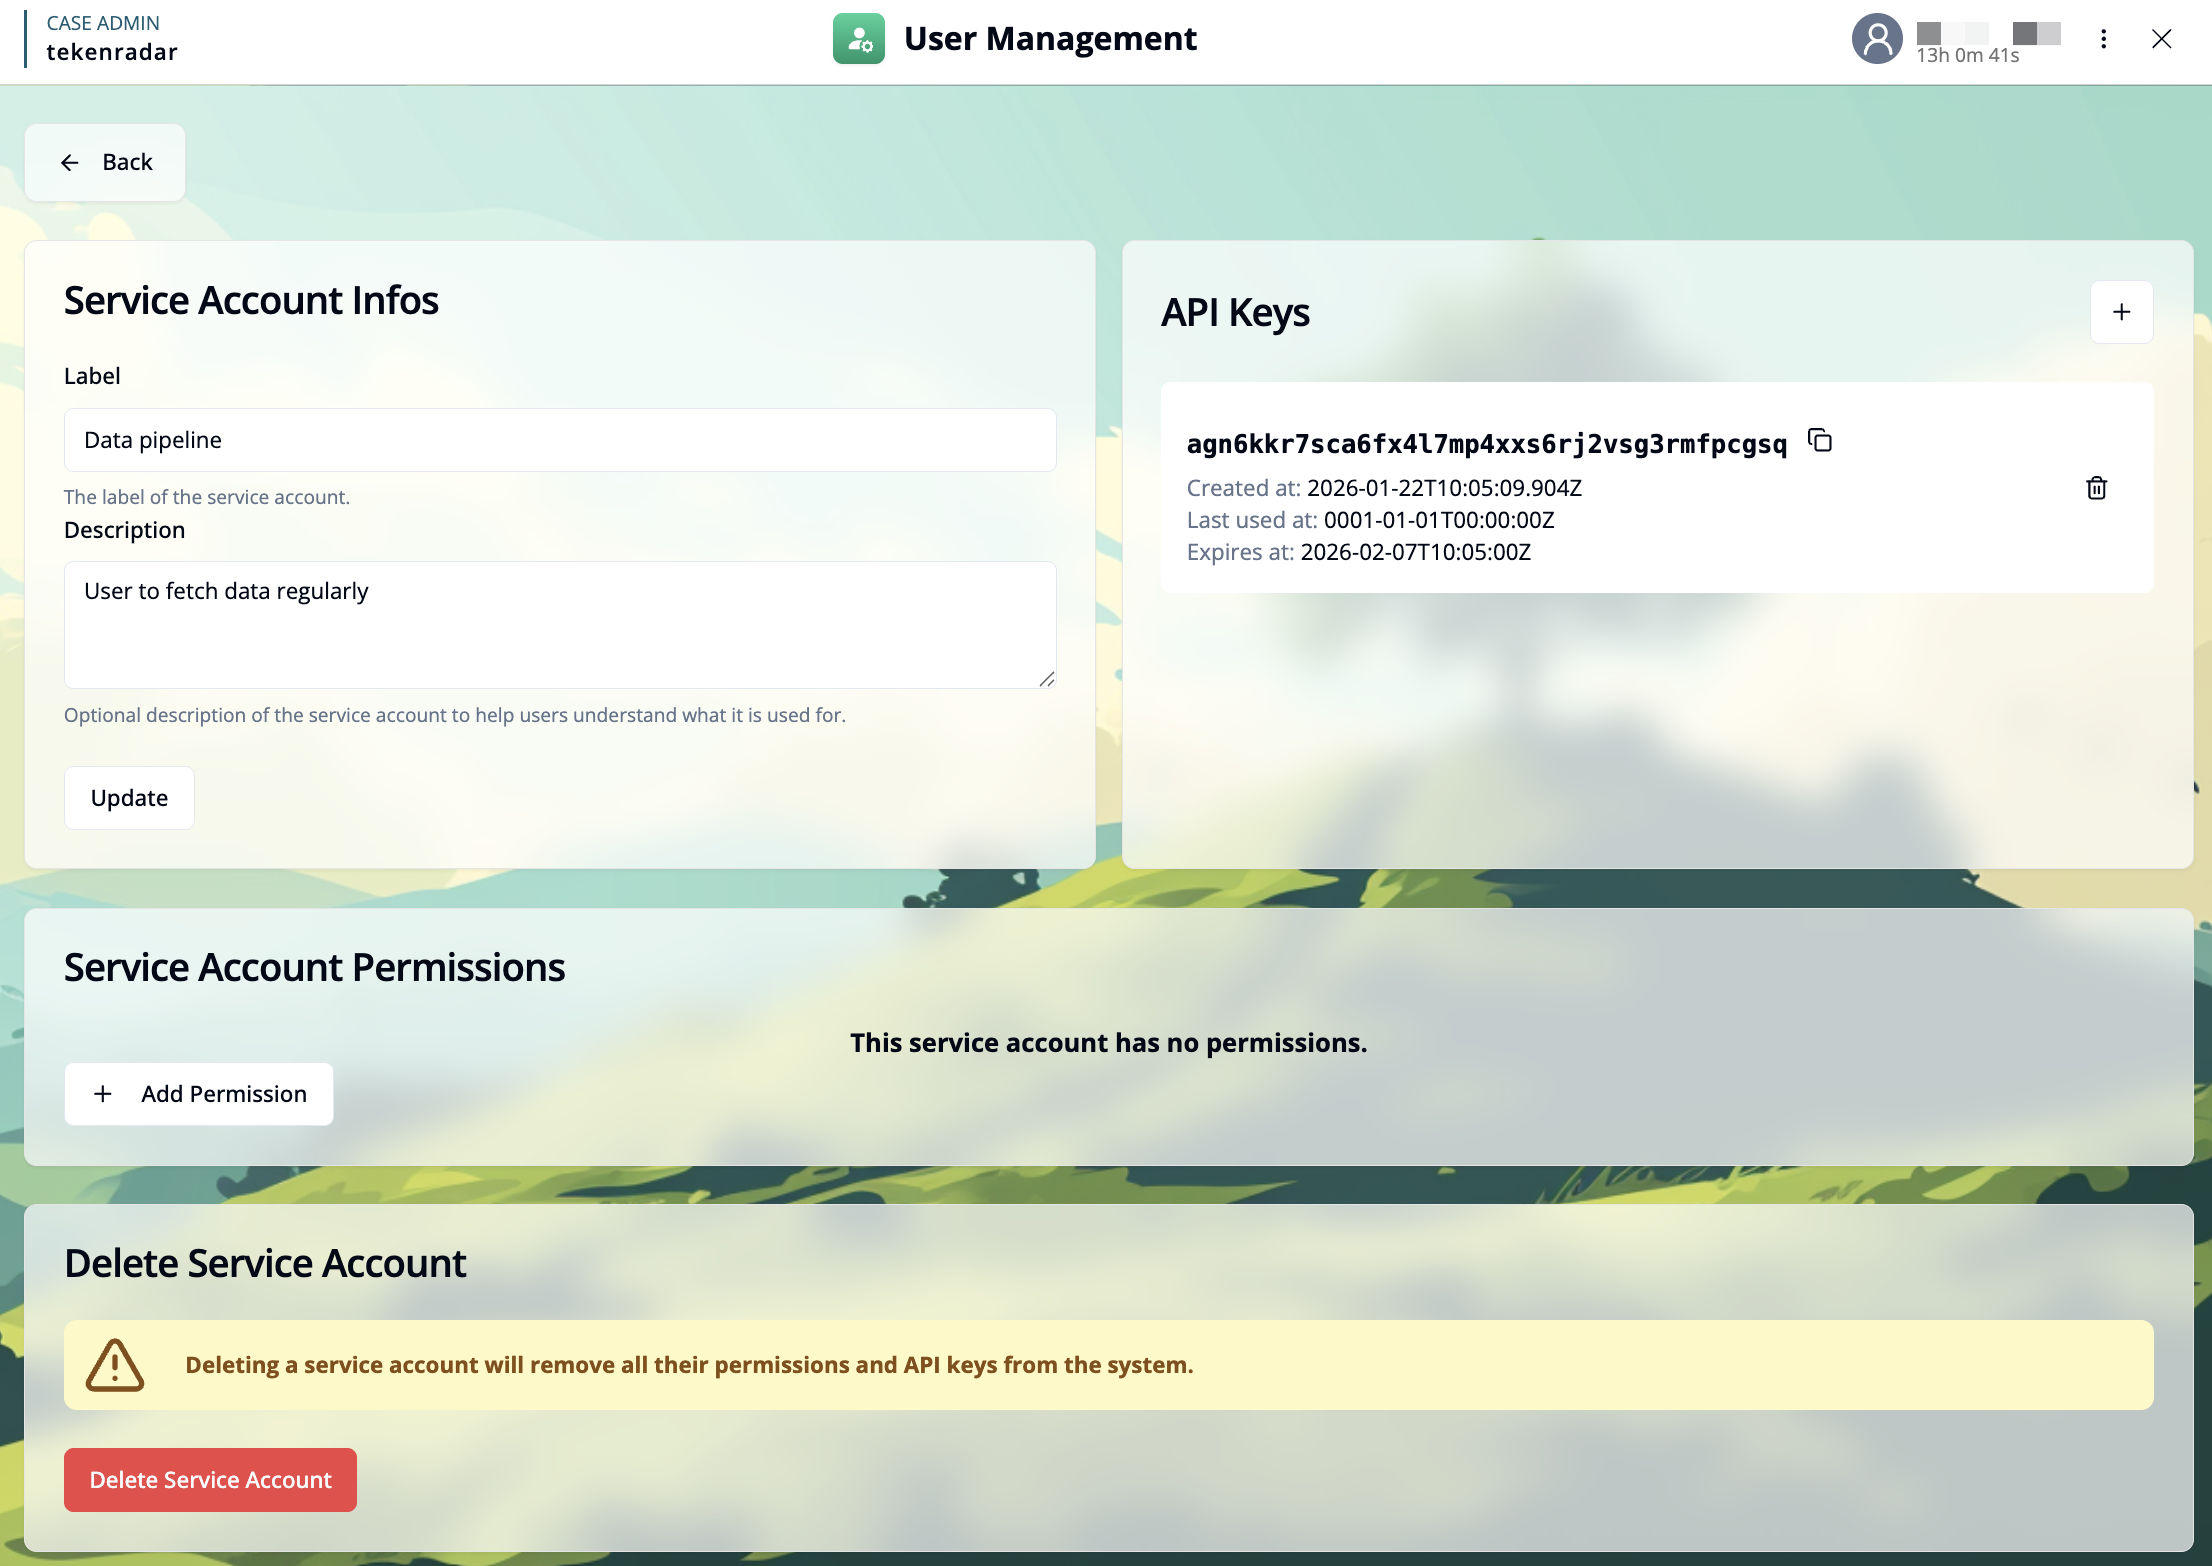Open the vertical three-dots menu
The image size is (2212, 1566).
2103,39
